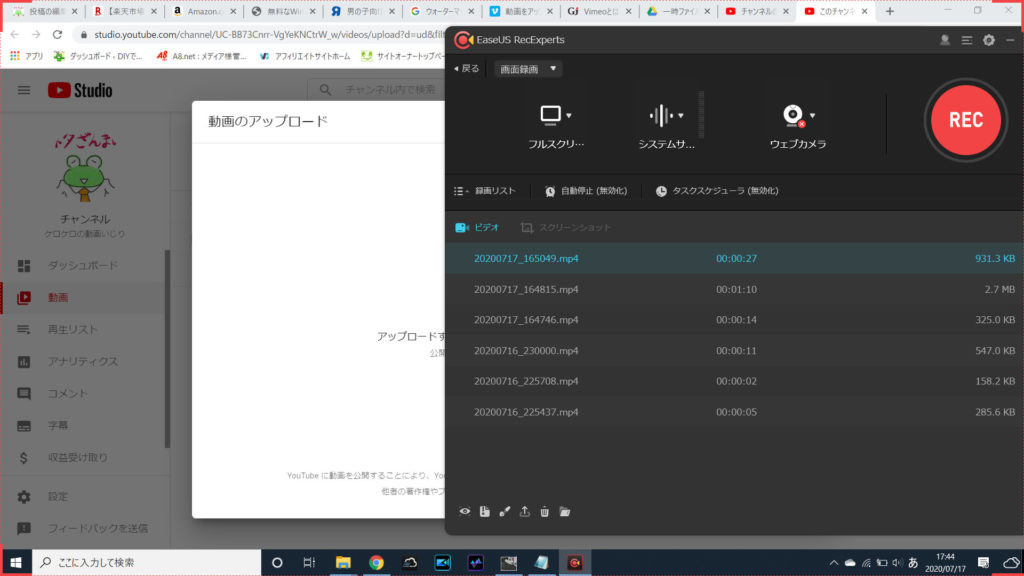This screenshot has height=576, width=1024.
Task: Reload the Chrome page
Action: click(57, 35)
